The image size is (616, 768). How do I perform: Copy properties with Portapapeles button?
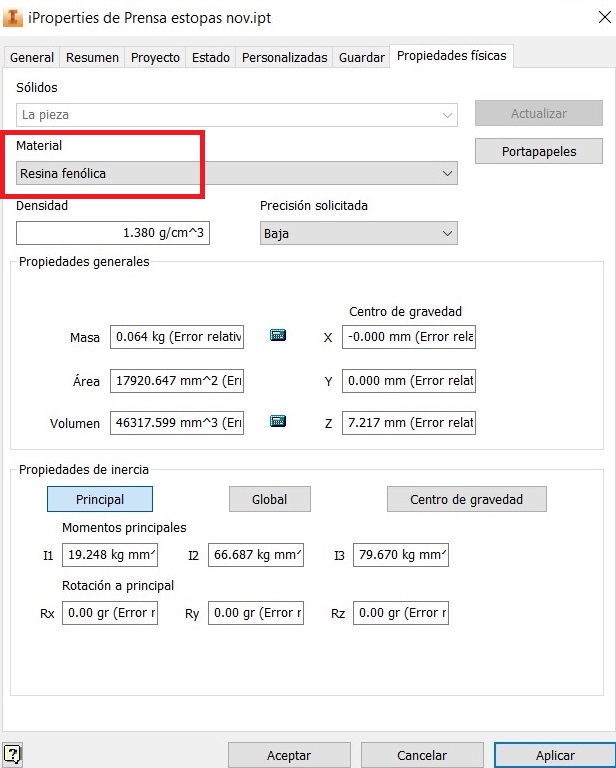(539, 151)
